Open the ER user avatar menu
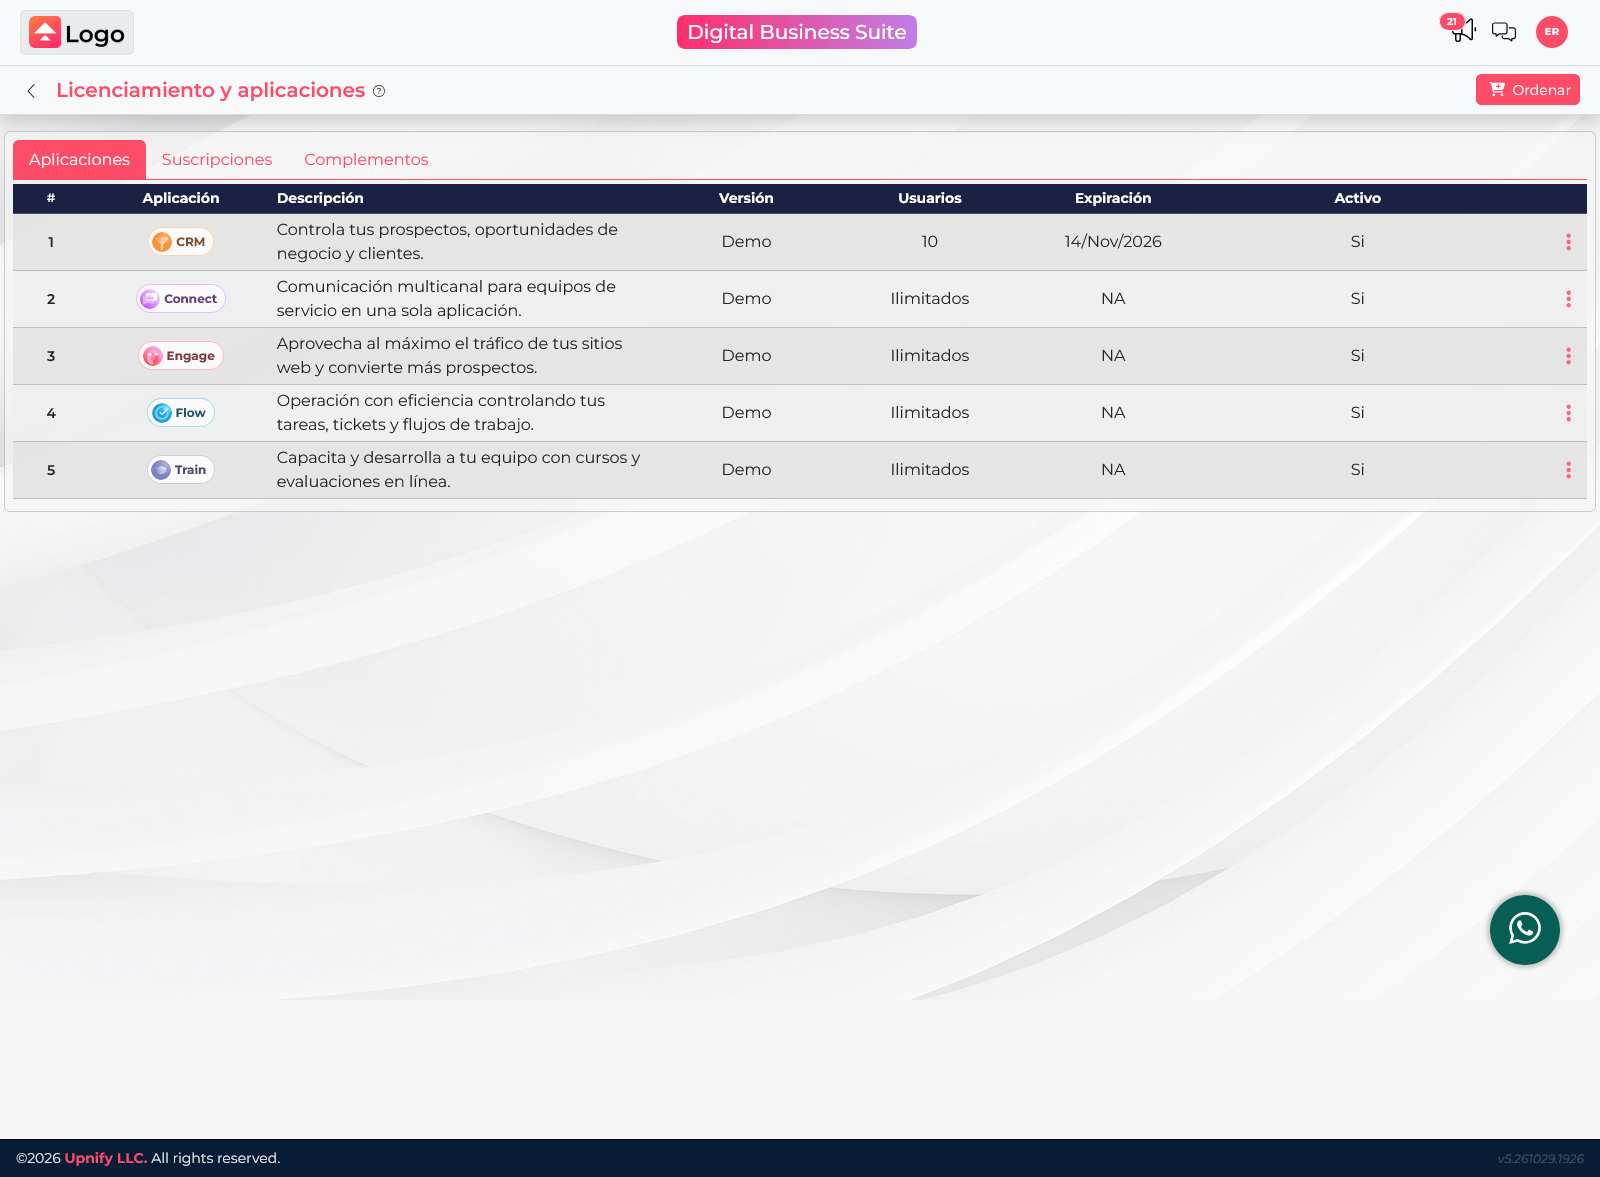Screen dimensions: 1600x1177 [1552, 32]
